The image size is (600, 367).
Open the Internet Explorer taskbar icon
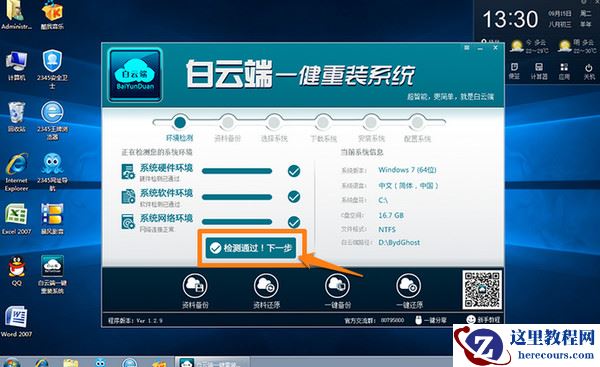41,362
